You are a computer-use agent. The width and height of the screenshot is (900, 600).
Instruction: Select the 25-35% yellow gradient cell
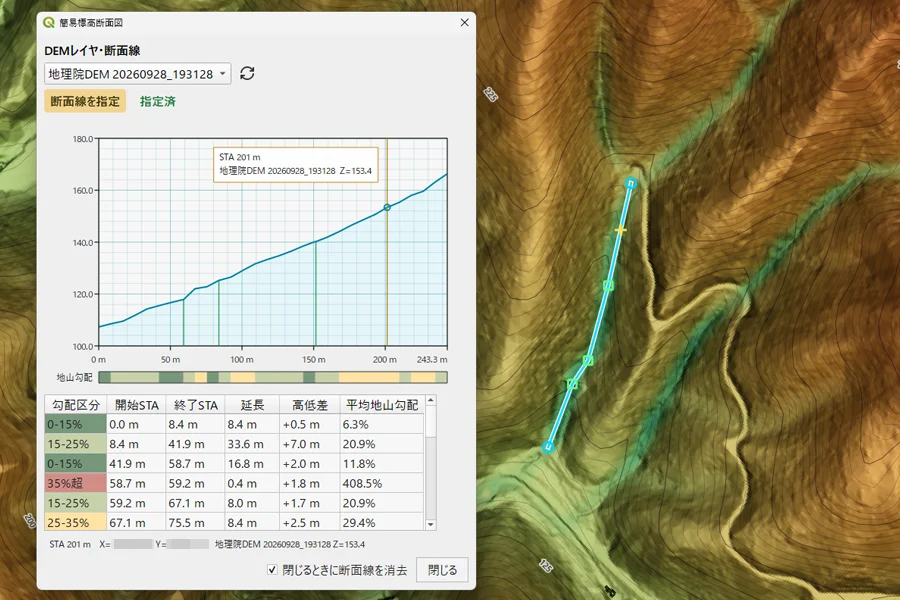point(76,522)
